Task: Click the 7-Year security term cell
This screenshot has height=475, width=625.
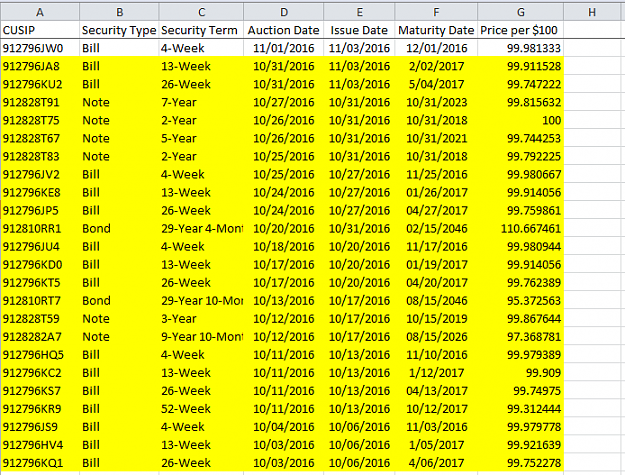Action: coord(201,102)
